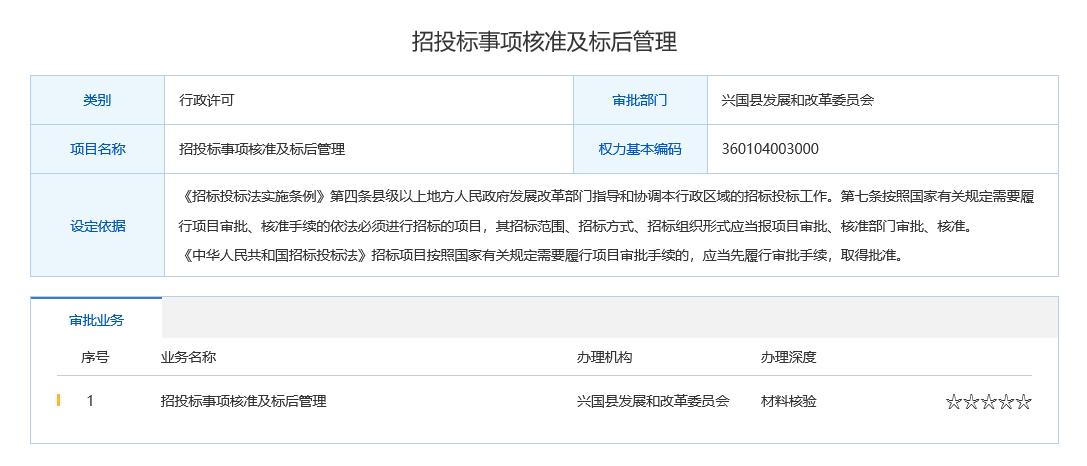Click 兴国县发展和改革委员会 in the business row
Screen dimensions: 1087x466
pos(653,402)
